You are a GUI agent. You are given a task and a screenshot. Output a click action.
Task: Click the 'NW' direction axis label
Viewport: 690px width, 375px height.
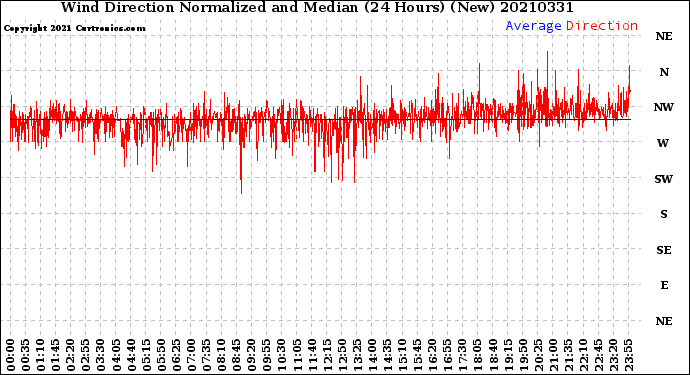click(x=664, y=107)
